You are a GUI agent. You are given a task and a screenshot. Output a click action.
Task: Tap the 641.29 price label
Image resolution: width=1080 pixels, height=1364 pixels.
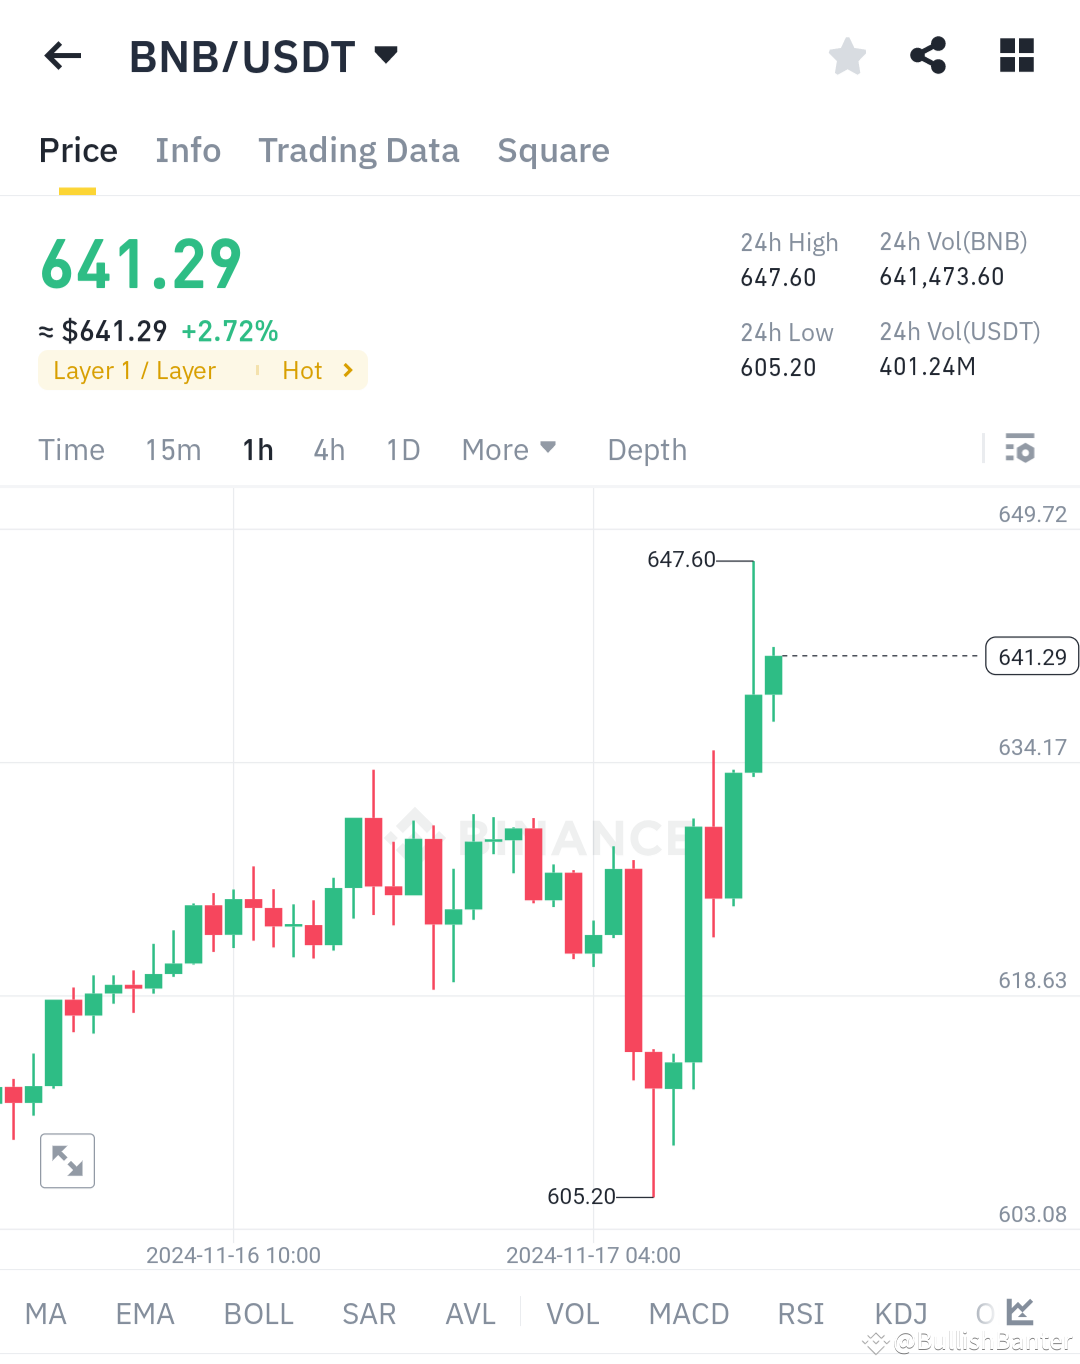point(1032,656)
